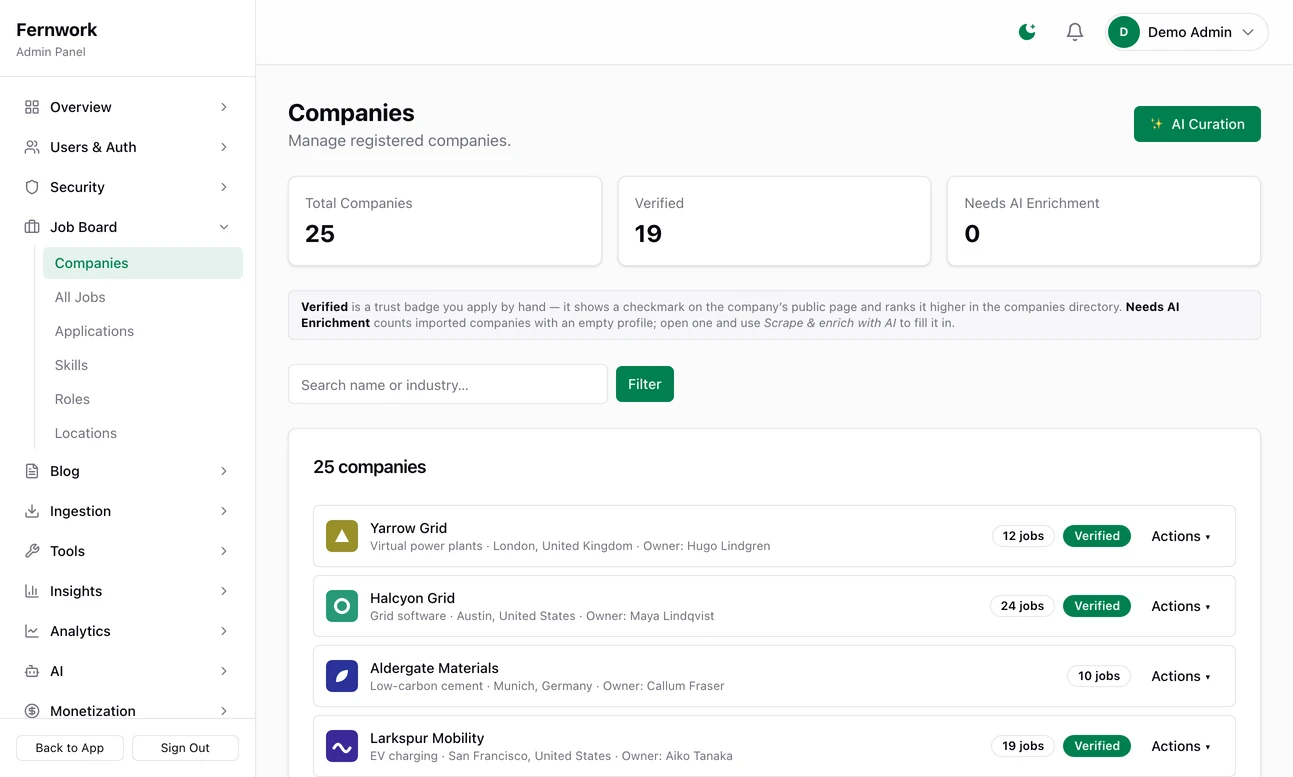The width and height of the screenshot is (1293, 777).
Task: Click the AI Curation button
Action: coord(1197,124)
